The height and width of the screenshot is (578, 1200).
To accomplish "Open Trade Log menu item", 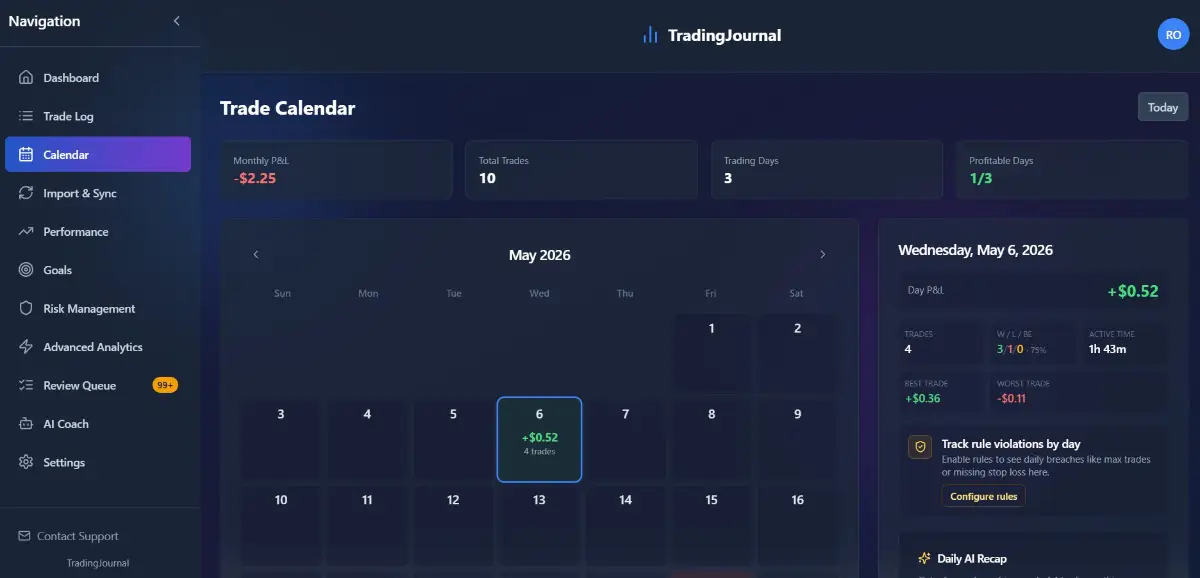I will pyautogui.click(x=98, y=116).
